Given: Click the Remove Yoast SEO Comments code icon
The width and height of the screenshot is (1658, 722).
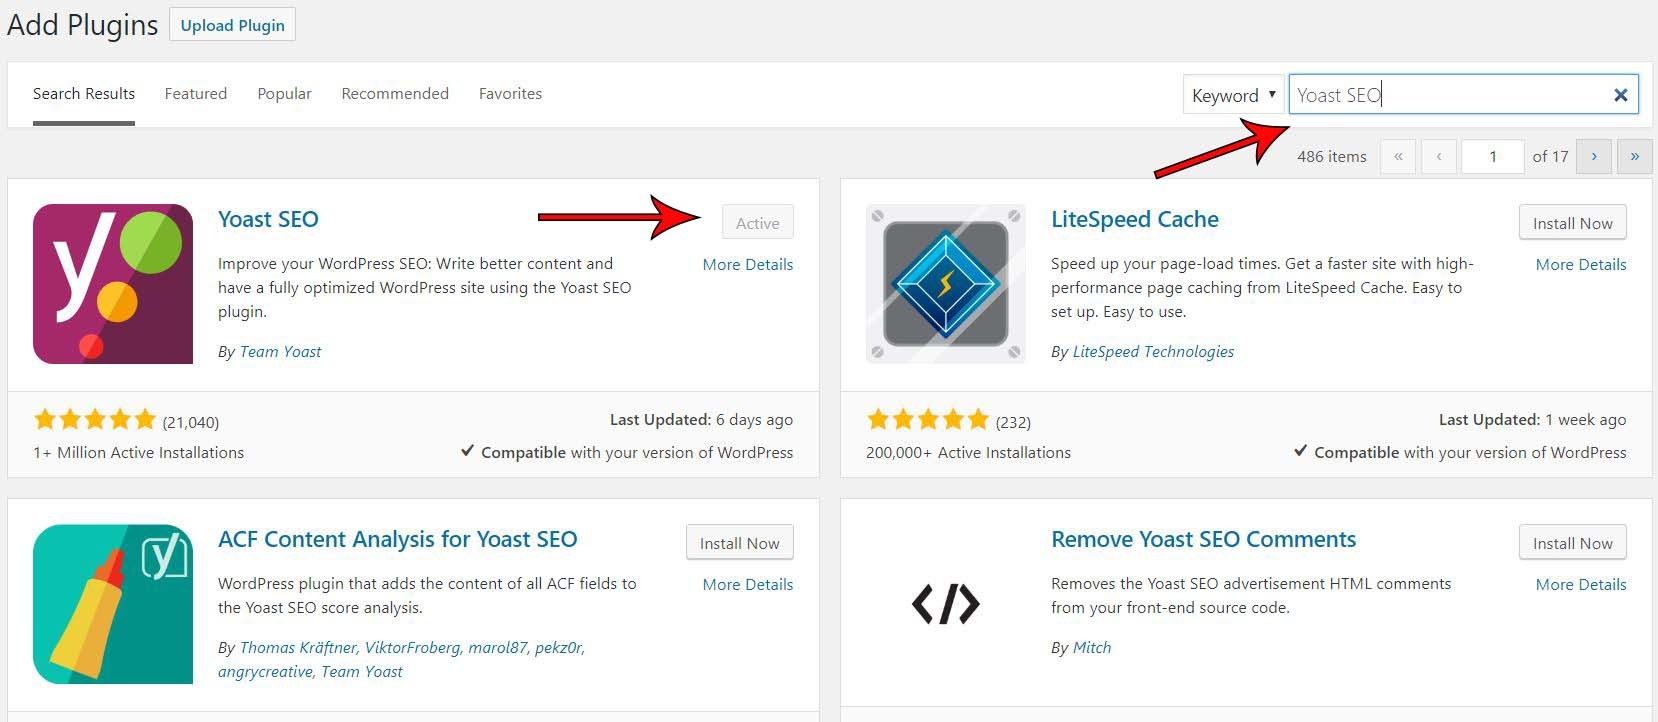Looking at the screenshot, I should [946, 604].
